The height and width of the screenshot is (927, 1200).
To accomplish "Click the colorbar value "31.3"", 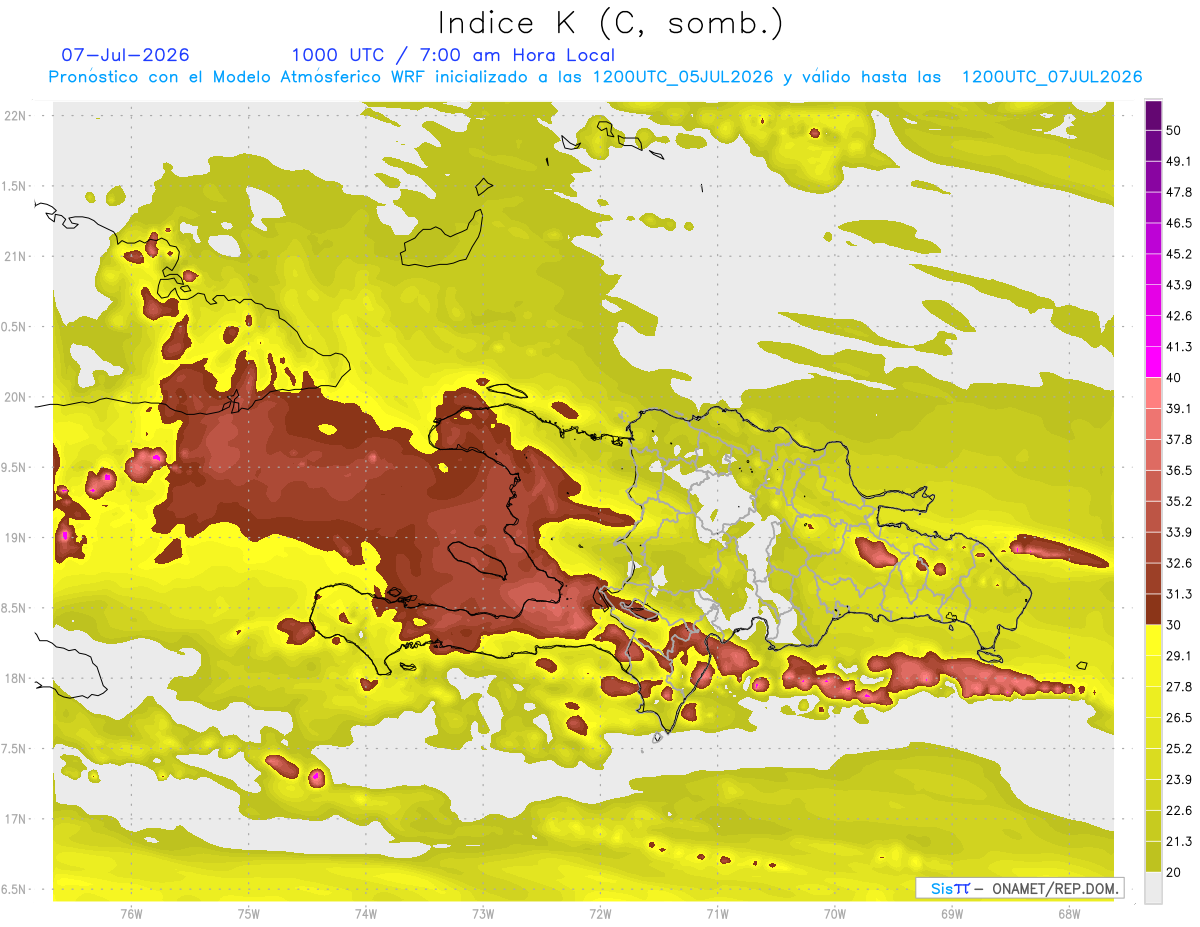I will pyautogui.click(x=1179, y=594).
